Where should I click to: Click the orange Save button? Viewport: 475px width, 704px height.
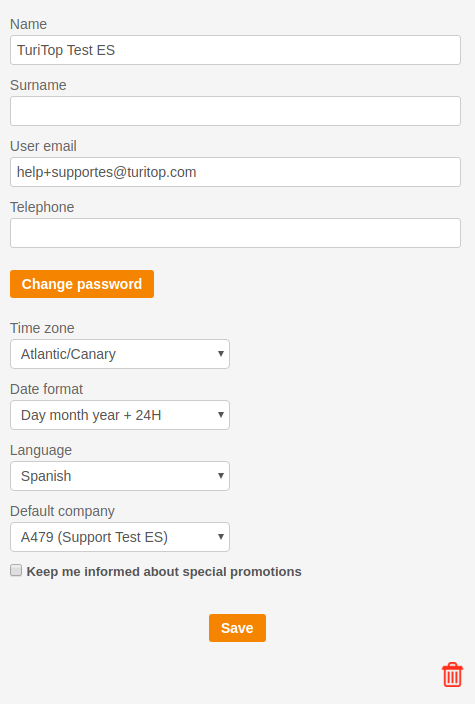click(x=237, y=628)
